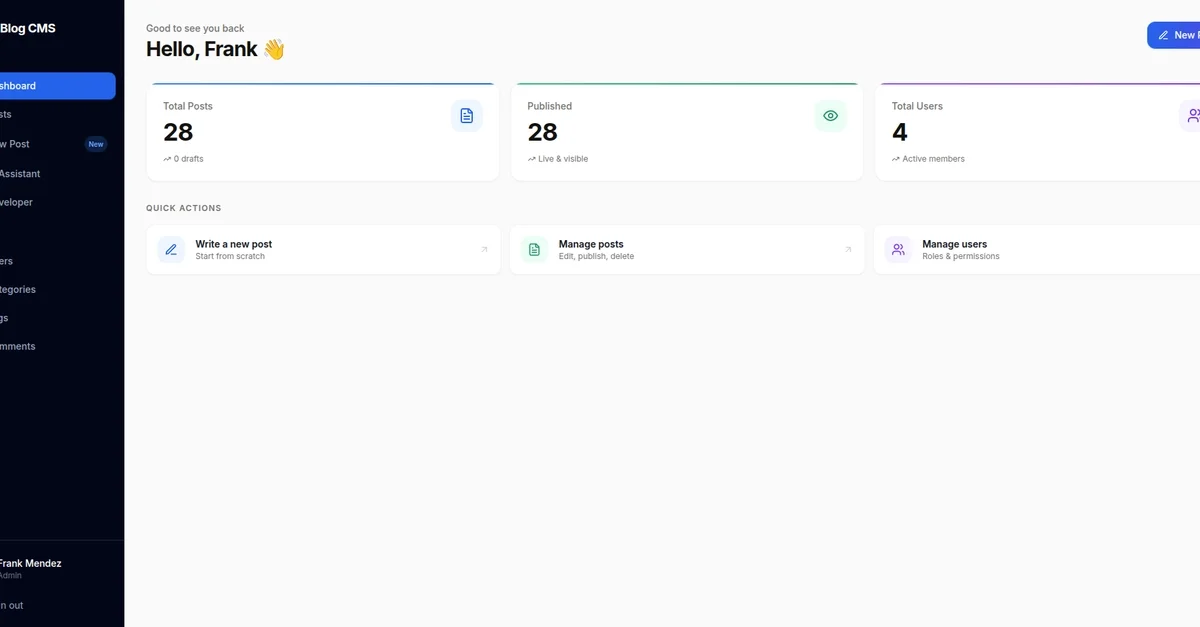Select the Manage users title text
The width and height of the screenshot is (1200, 627).
tap(954, 244)
